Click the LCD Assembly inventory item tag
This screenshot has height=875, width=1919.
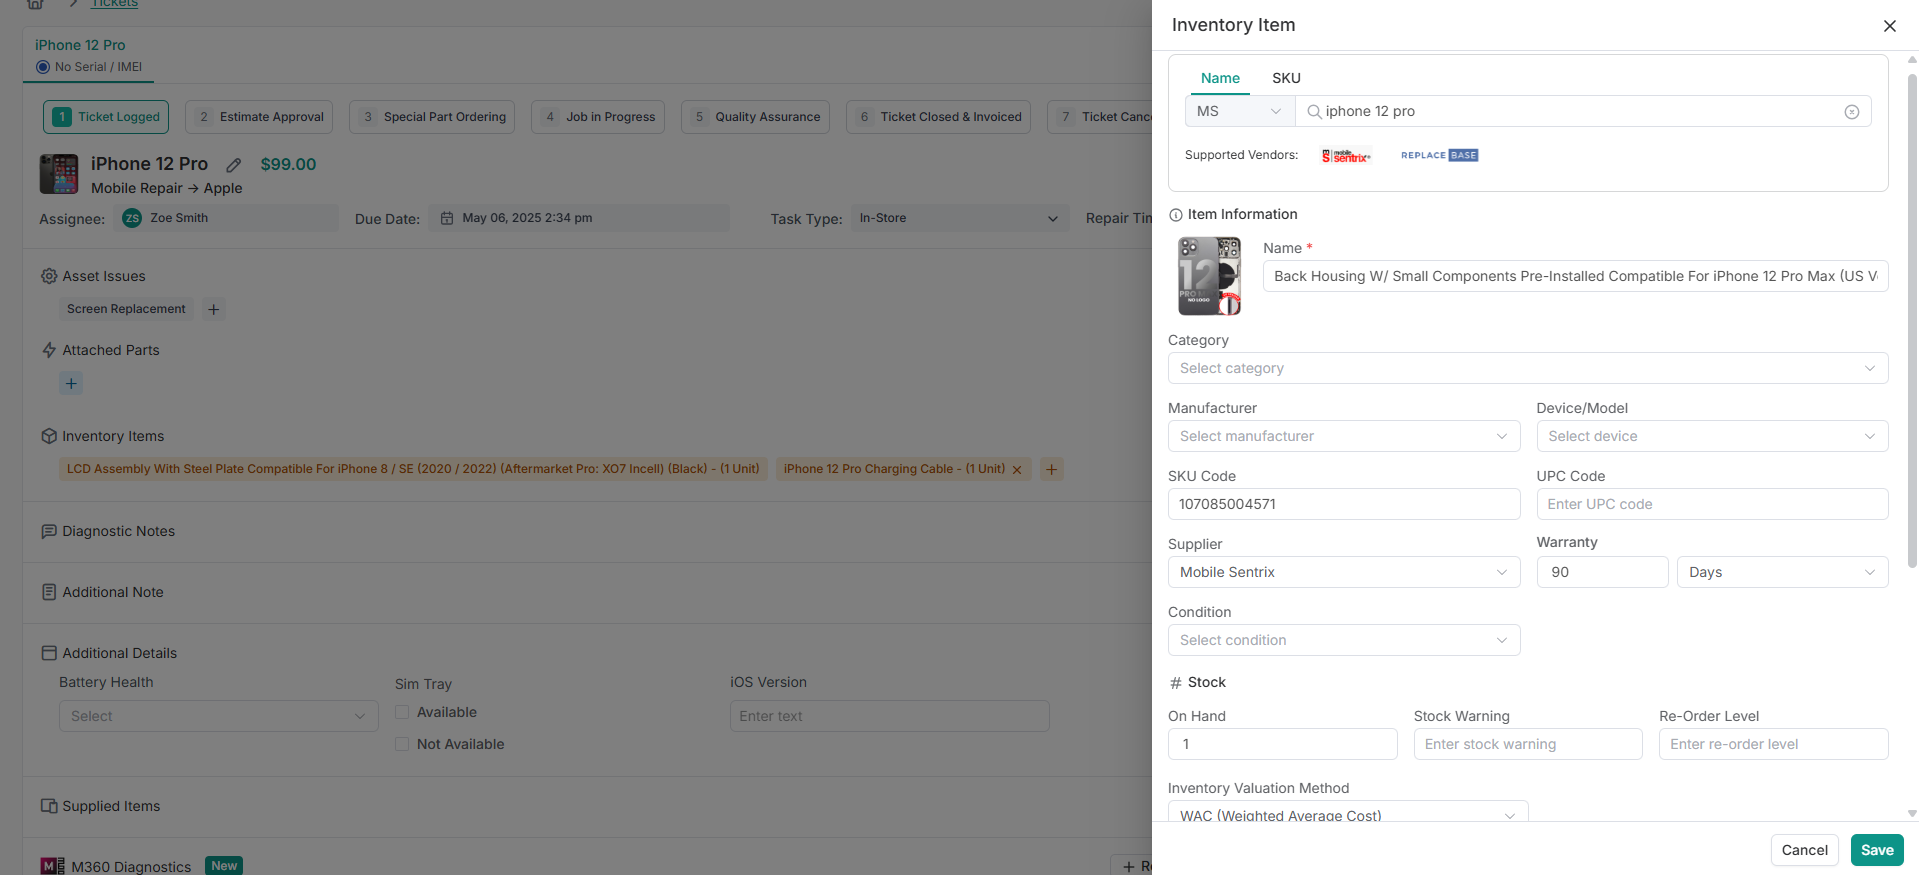pos(413,469)
